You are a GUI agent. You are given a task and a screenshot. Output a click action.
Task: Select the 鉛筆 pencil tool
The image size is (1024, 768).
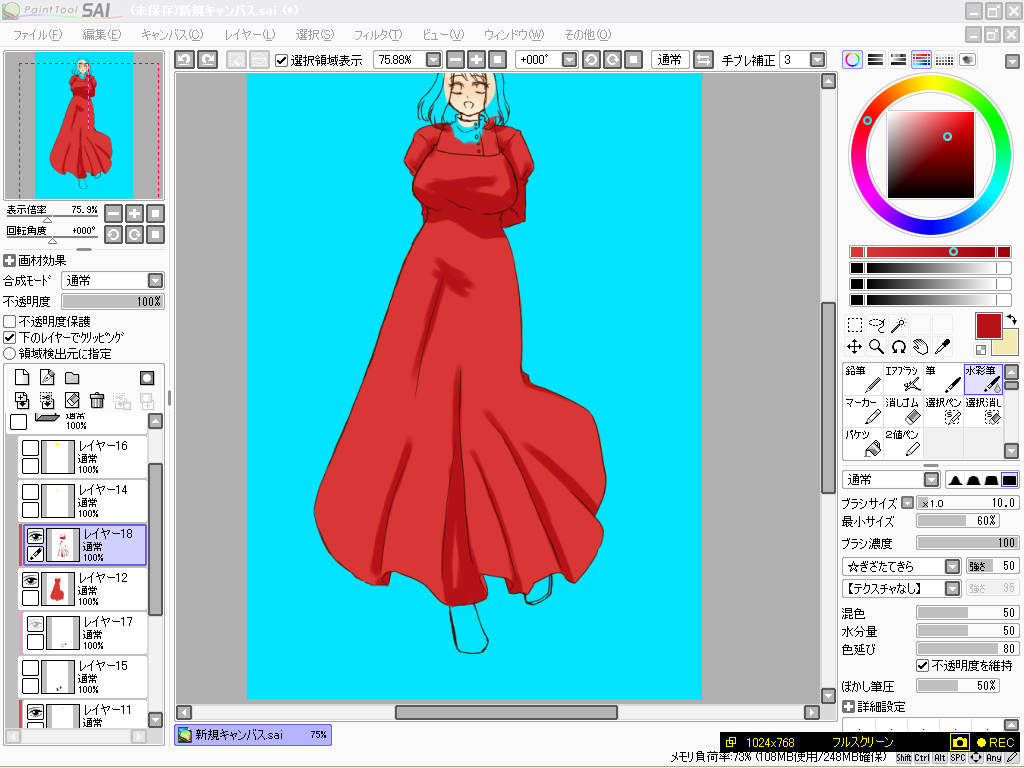tap(863, 379)
